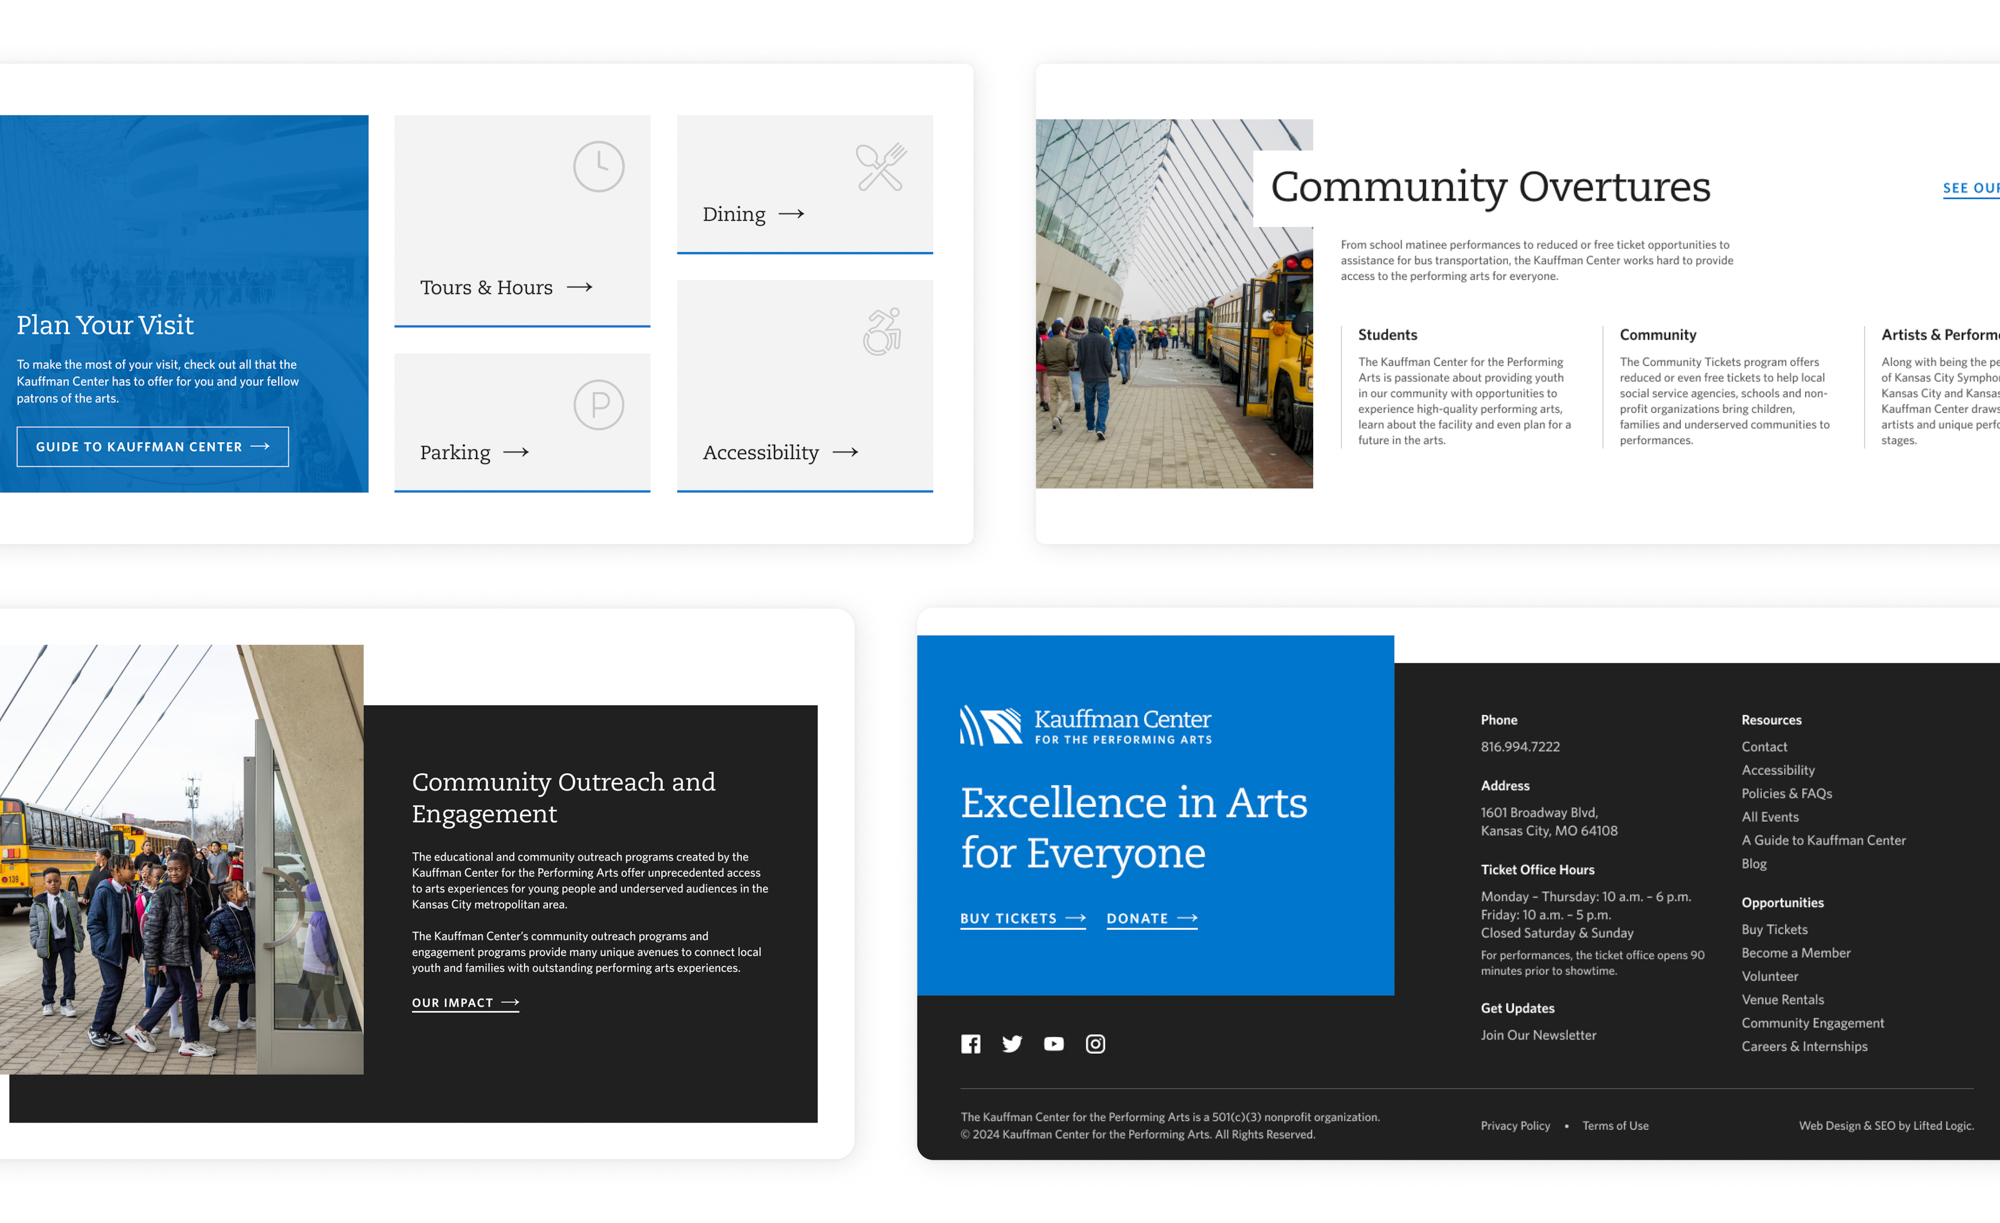Open Community Engagement footer link
Viewport: 2000px width, 1223px height.
(1813, 1023)
